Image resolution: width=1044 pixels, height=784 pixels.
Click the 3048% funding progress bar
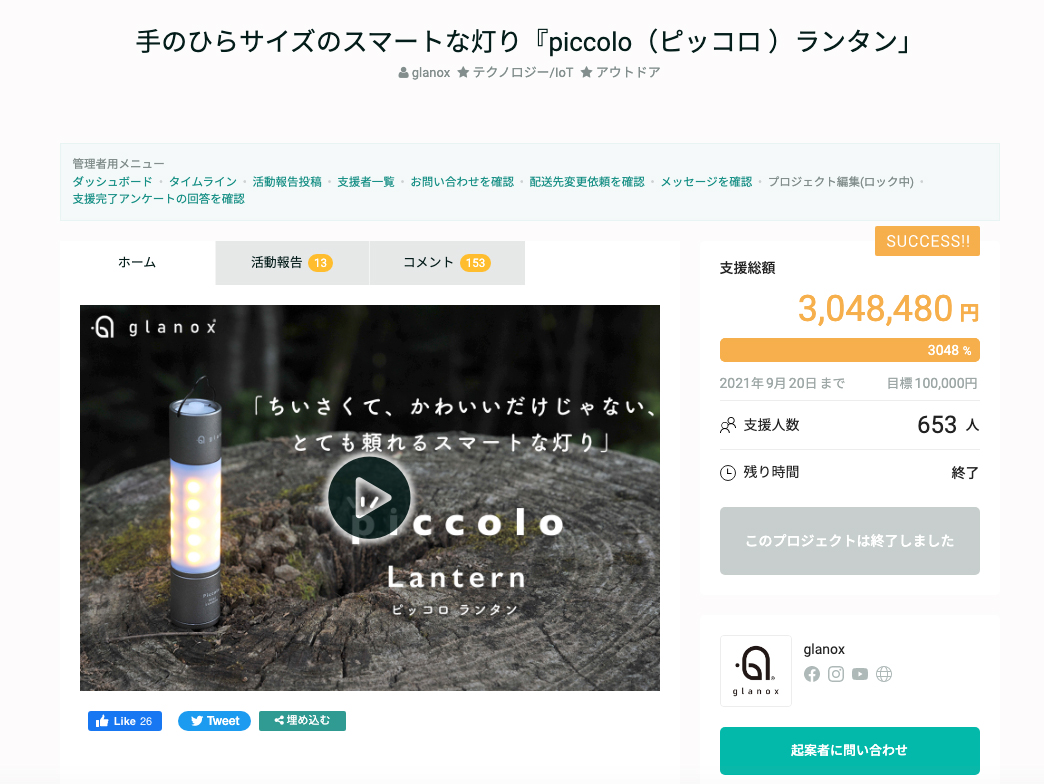850,350
